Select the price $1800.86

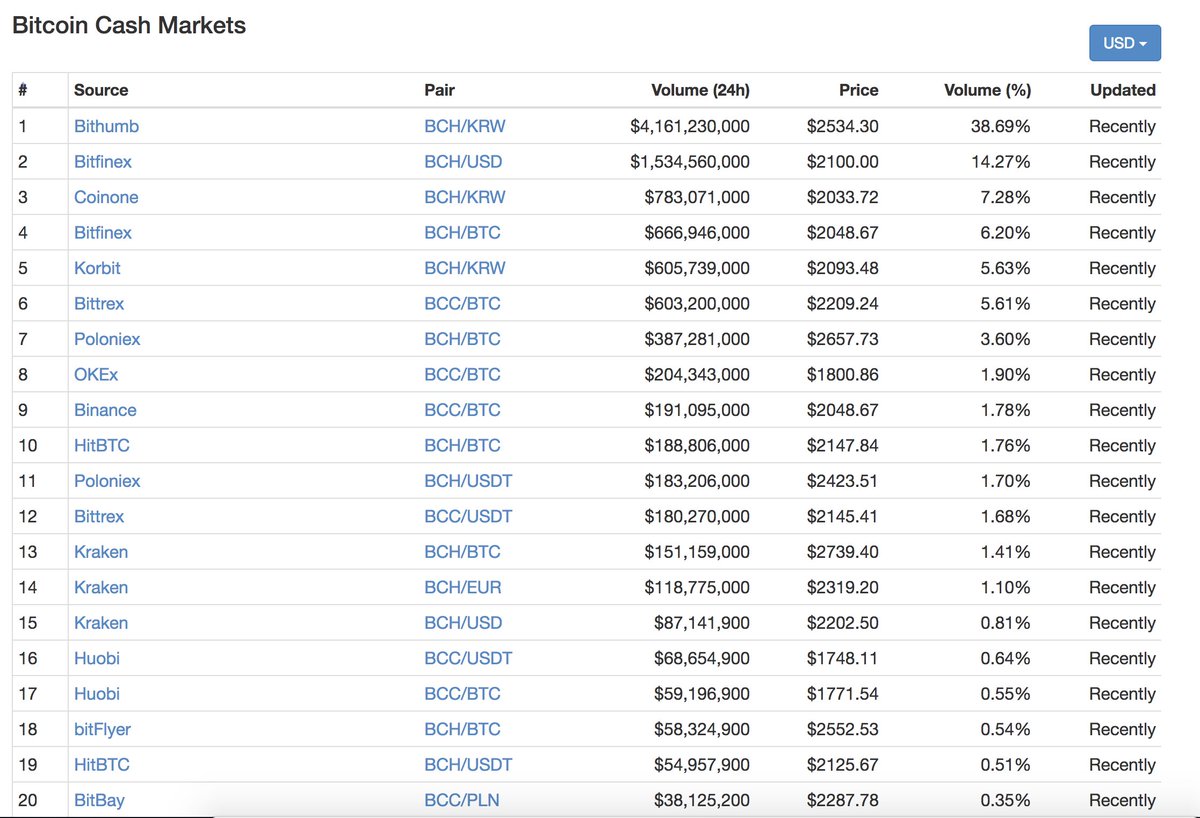click(843, 374)
